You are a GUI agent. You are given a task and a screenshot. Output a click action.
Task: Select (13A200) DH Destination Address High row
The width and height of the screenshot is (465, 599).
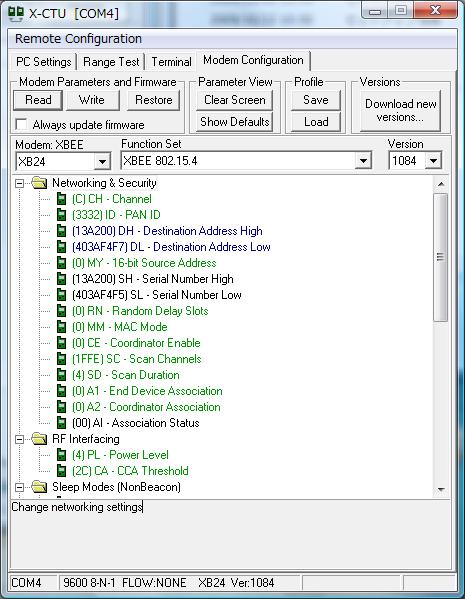167,231
